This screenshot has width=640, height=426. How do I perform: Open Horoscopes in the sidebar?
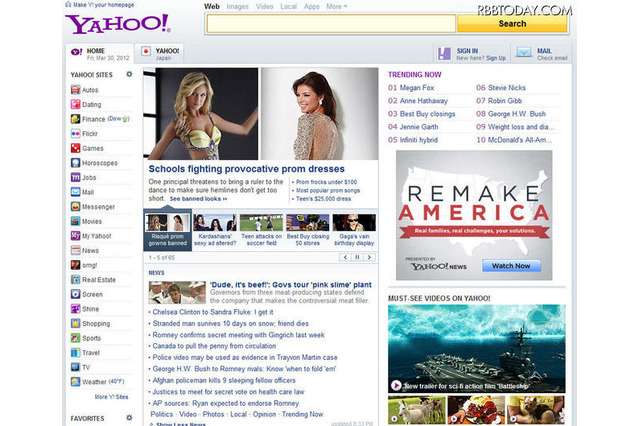[99, 162]
